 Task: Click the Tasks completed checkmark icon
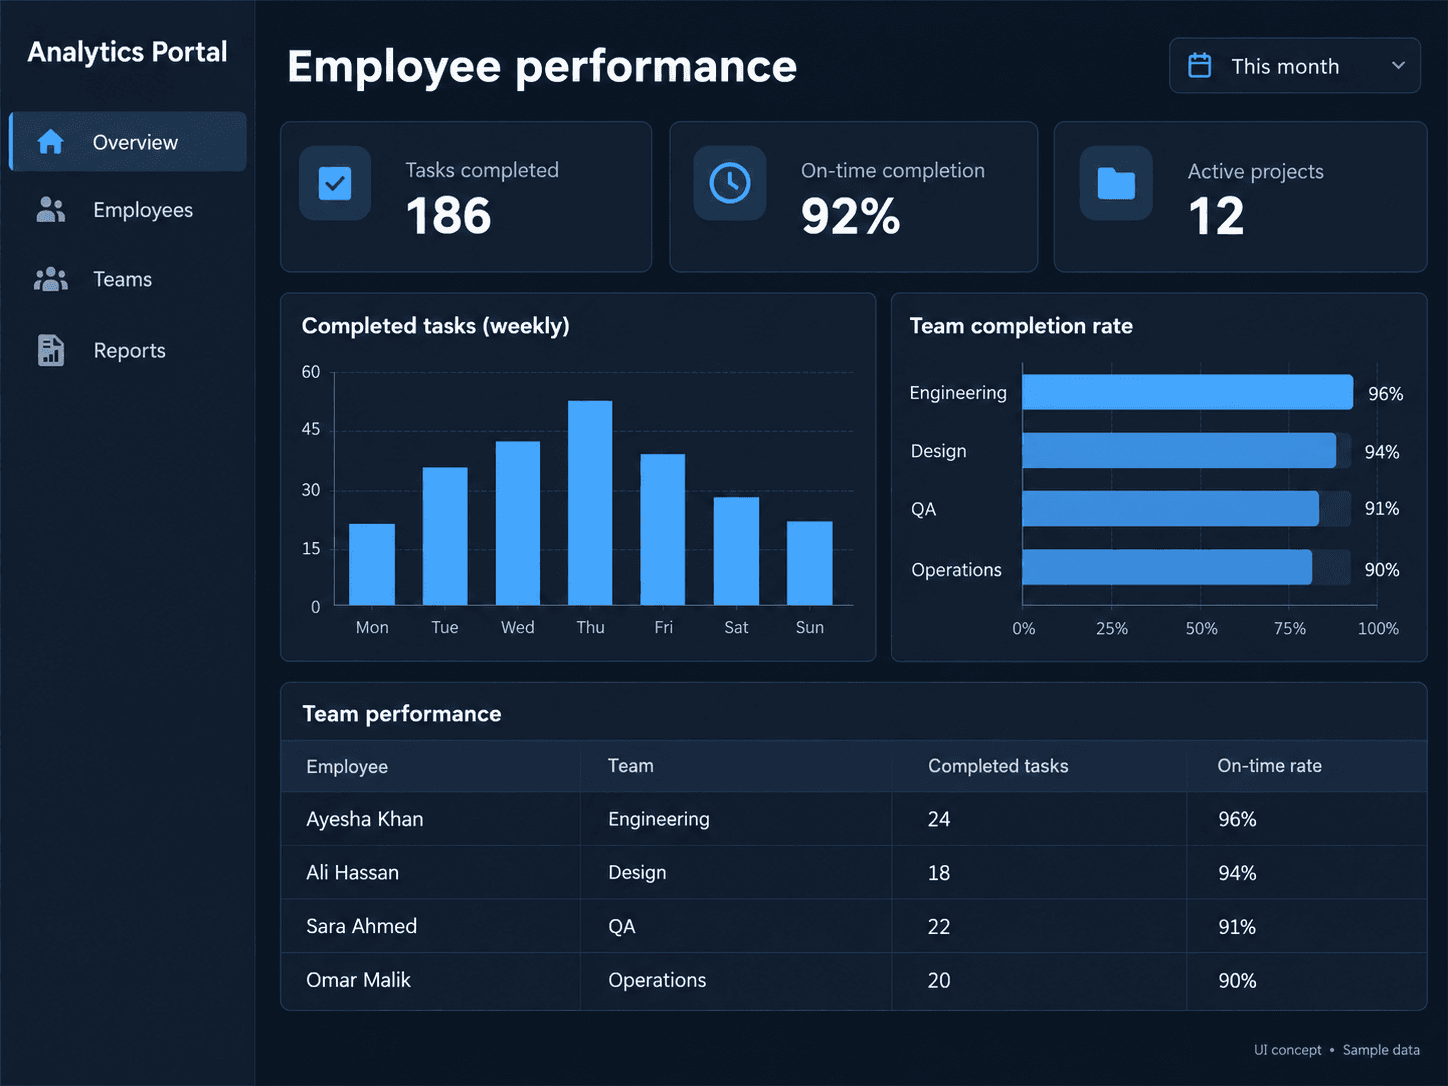[335, 183]
